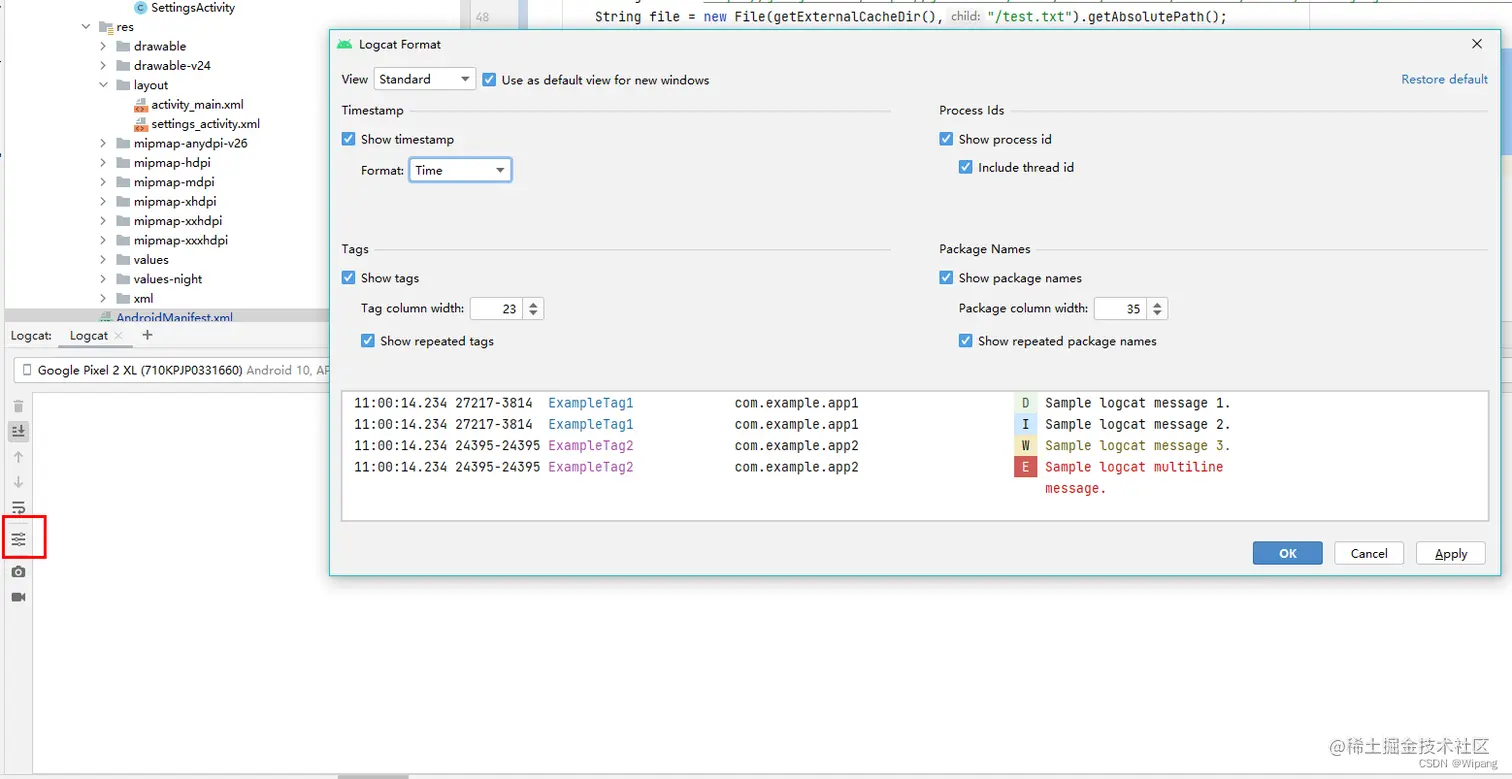Screen dimensions: 1512x779
Task: Uncheck Show process id
Action: (946, 139)
